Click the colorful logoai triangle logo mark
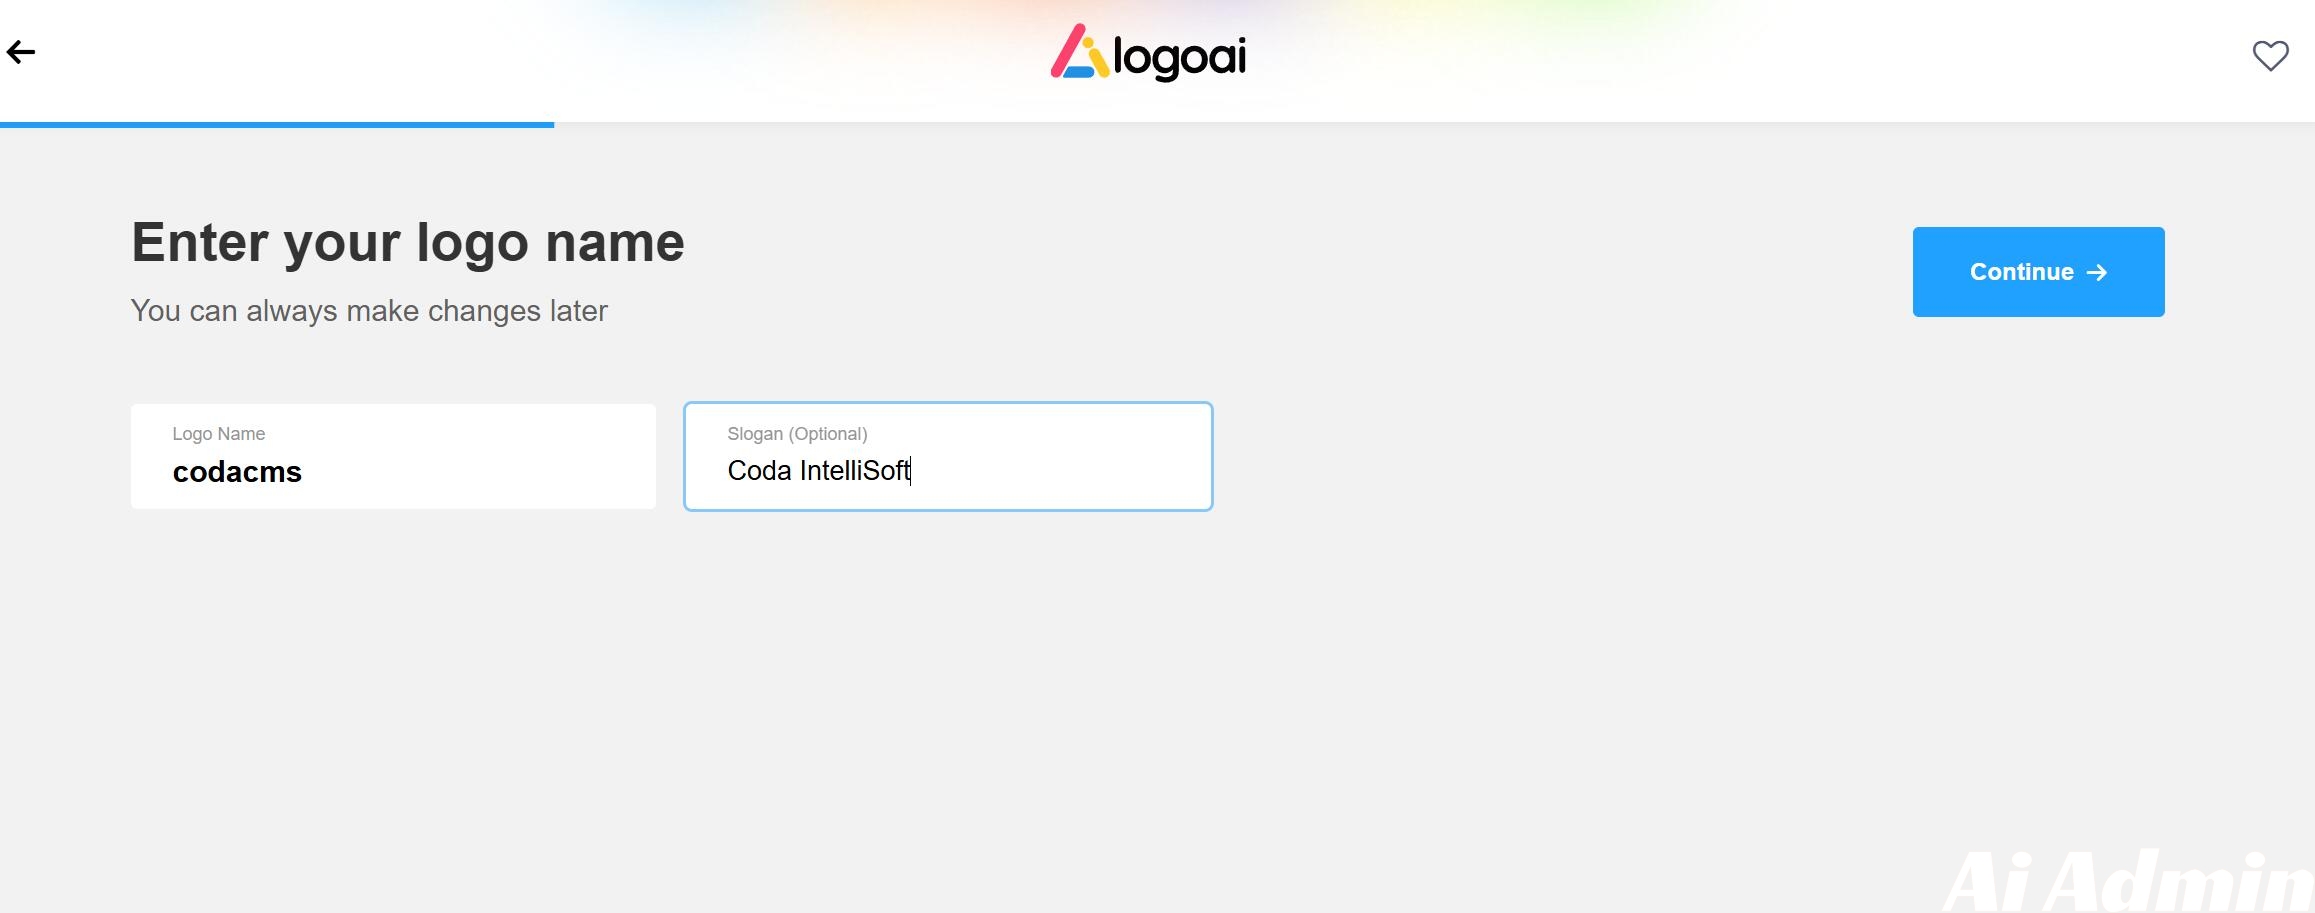The height and width of the screenshot is (913, 2315). click(x=1078, y=53)
